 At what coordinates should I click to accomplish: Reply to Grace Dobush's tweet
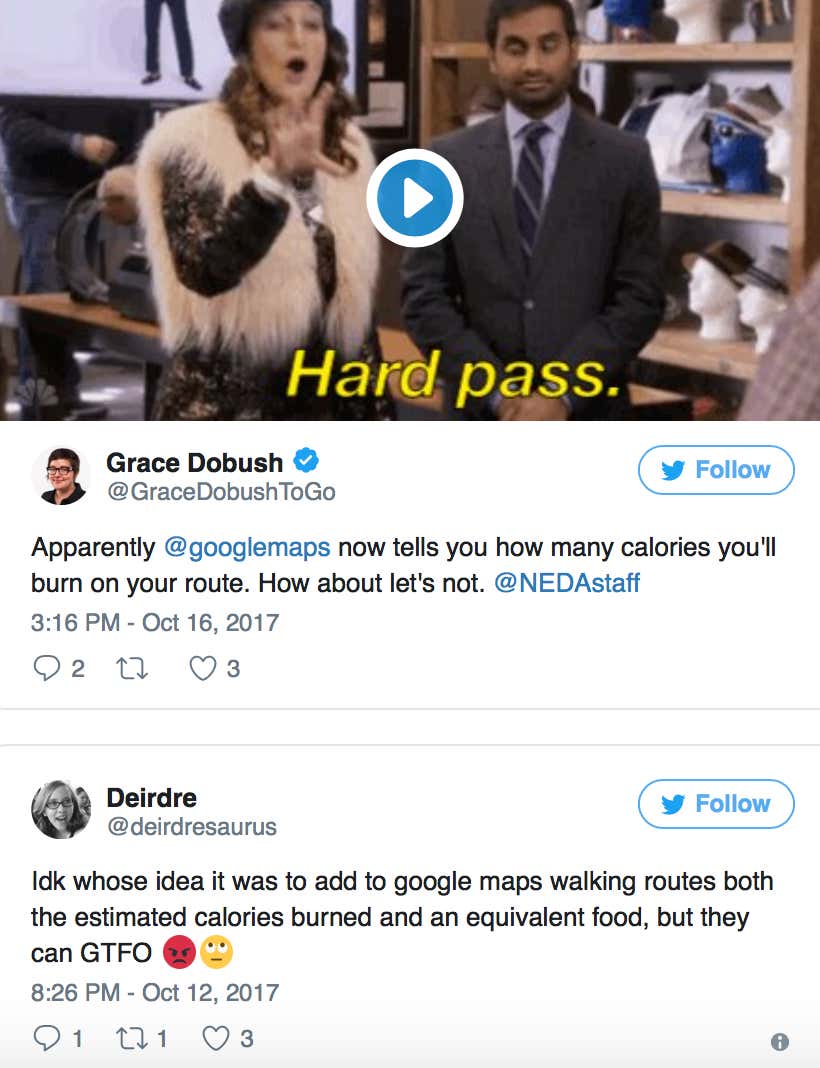coord(47,668)
